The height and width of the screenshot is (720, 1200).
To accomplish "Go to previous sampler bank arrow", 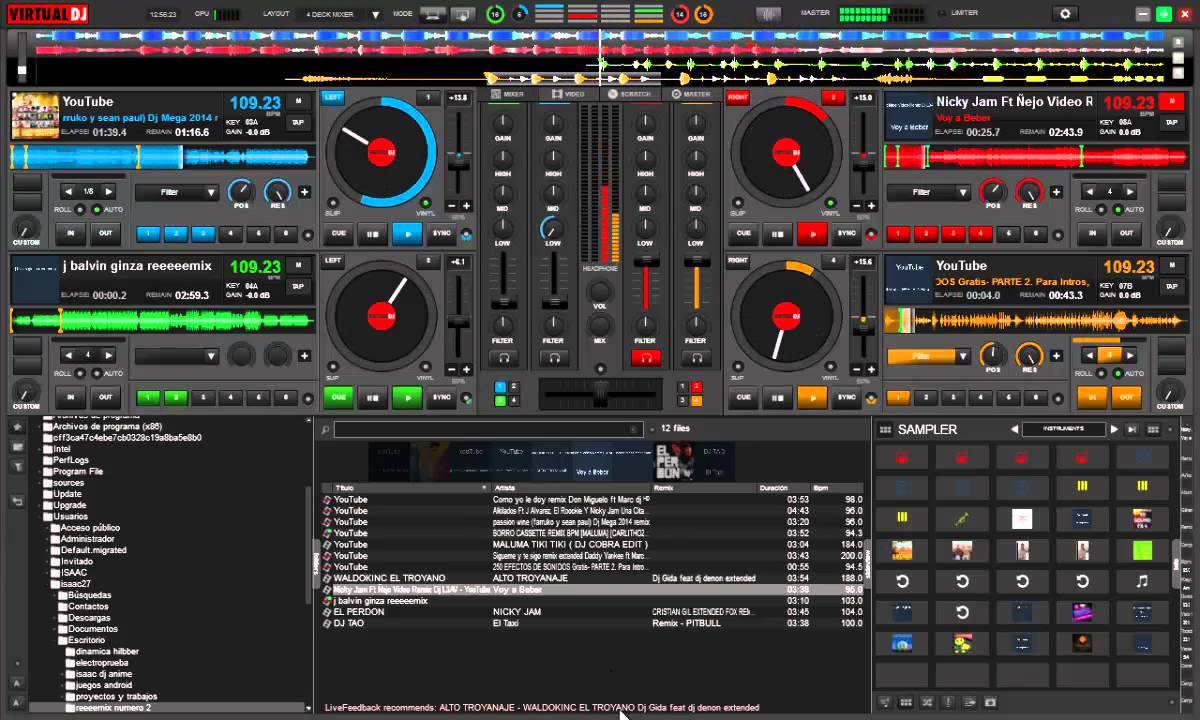I will click(1014, 429).
